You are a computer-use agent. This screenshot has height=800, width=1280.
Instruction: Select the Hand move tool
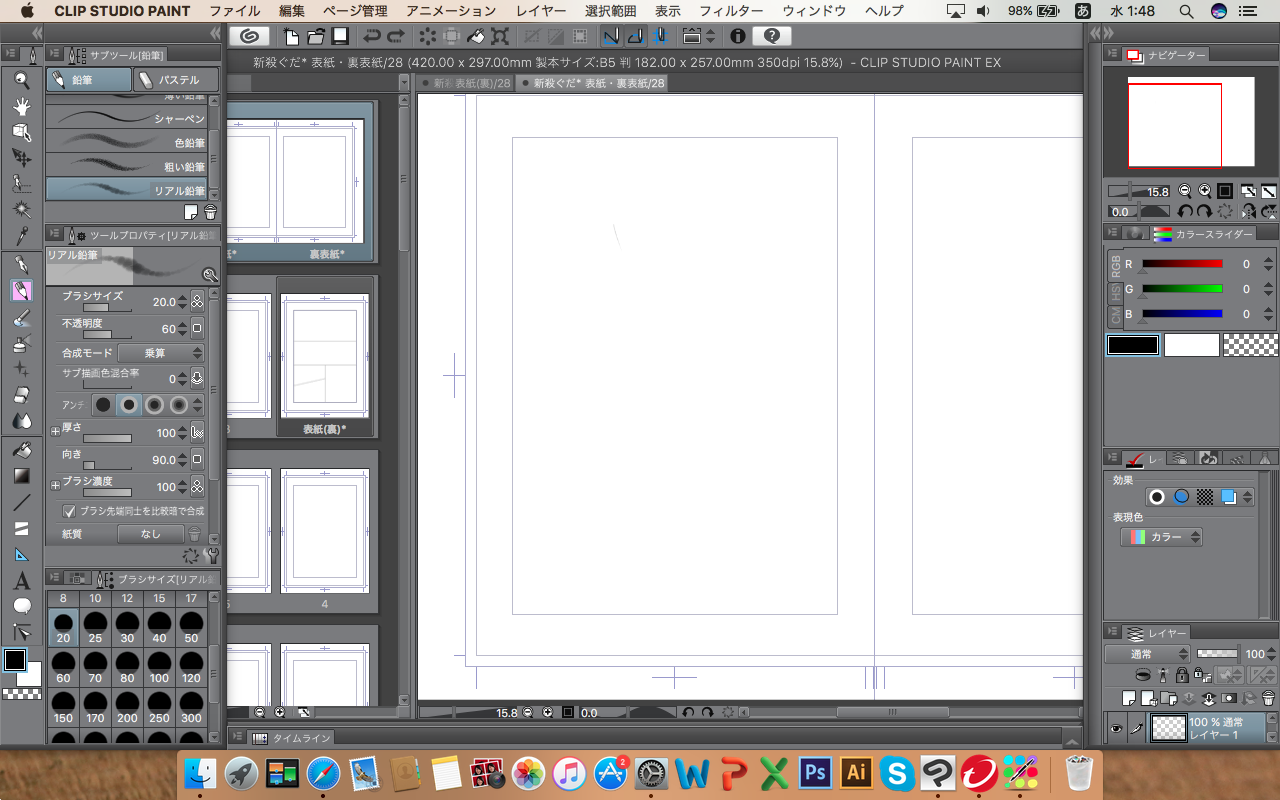click(x=21, y=106)
